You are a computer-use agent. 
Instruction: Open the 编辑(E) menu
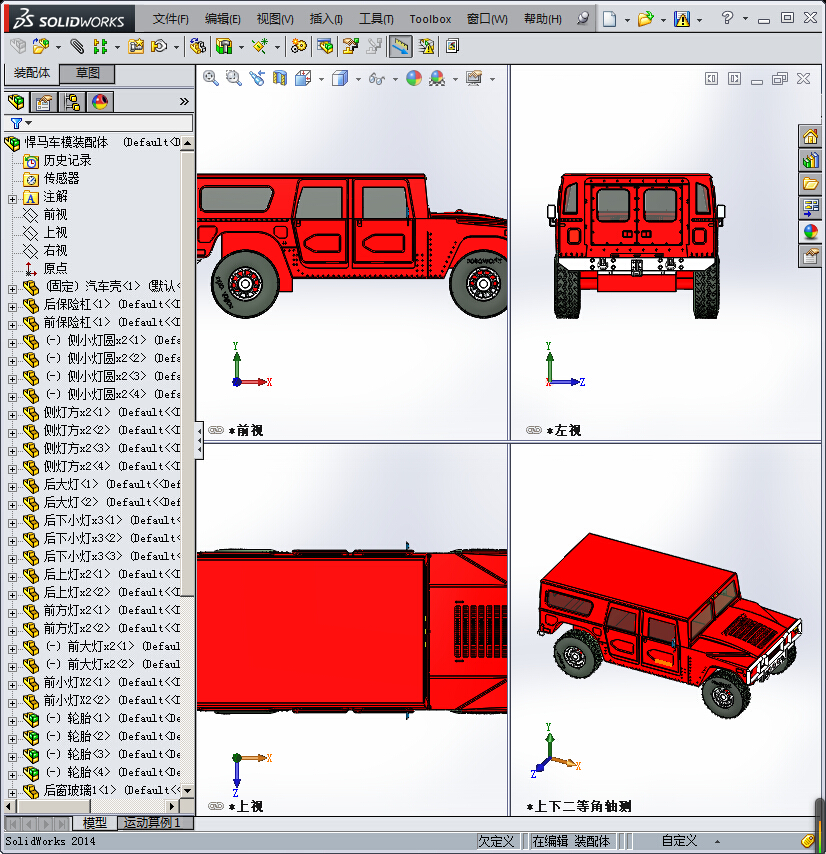[223, 19]
